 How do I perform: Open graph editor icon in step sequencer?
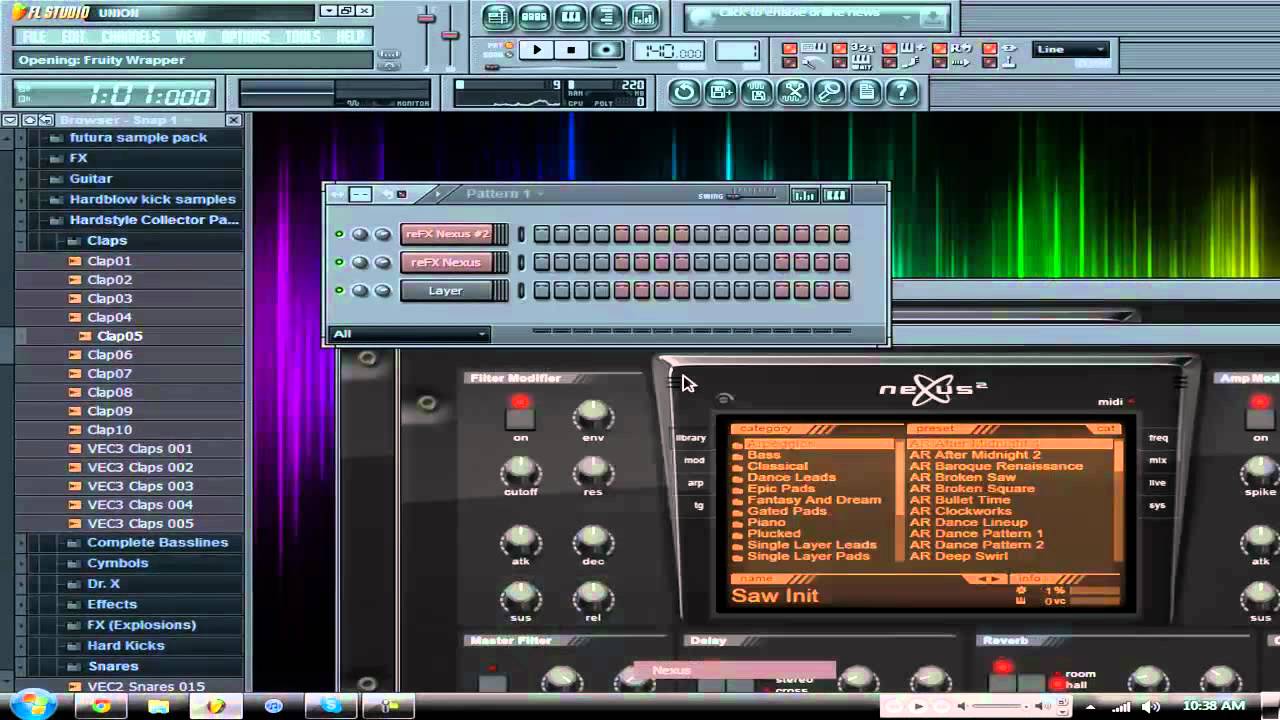click(804, 195)
